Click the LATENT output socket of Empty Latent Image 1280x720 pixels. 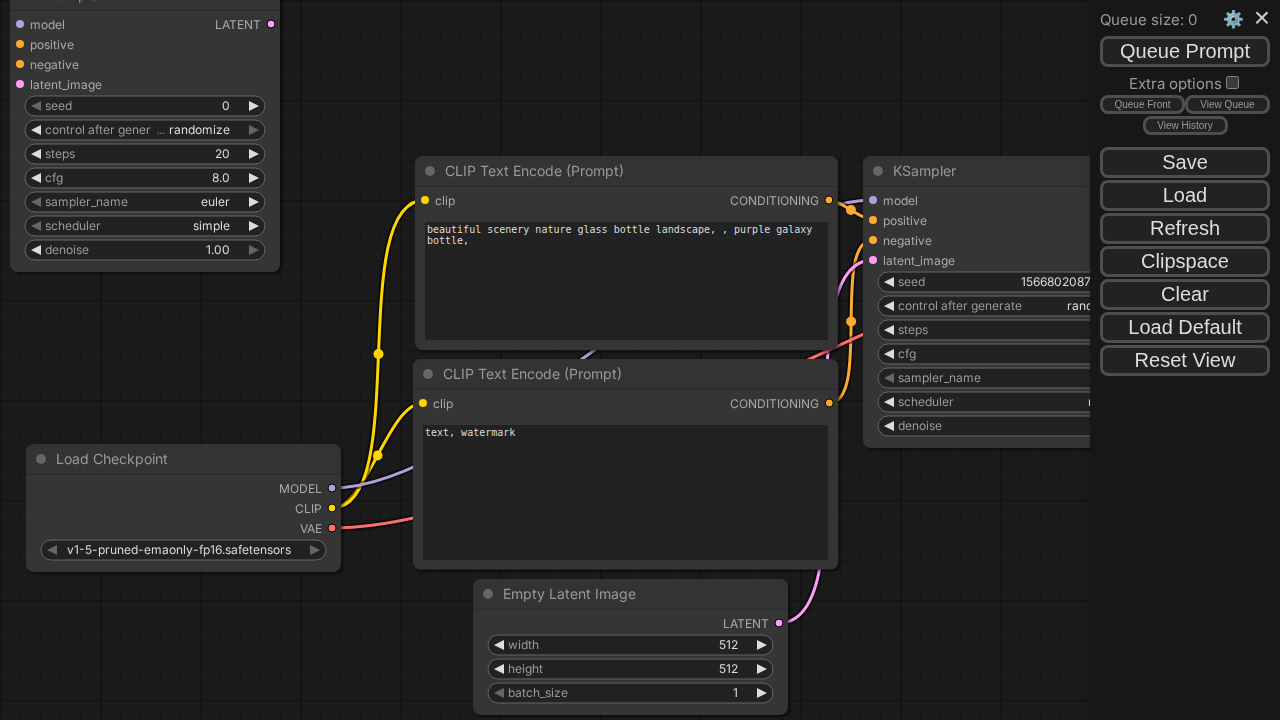pyautogui.click(x=779, y=623)
